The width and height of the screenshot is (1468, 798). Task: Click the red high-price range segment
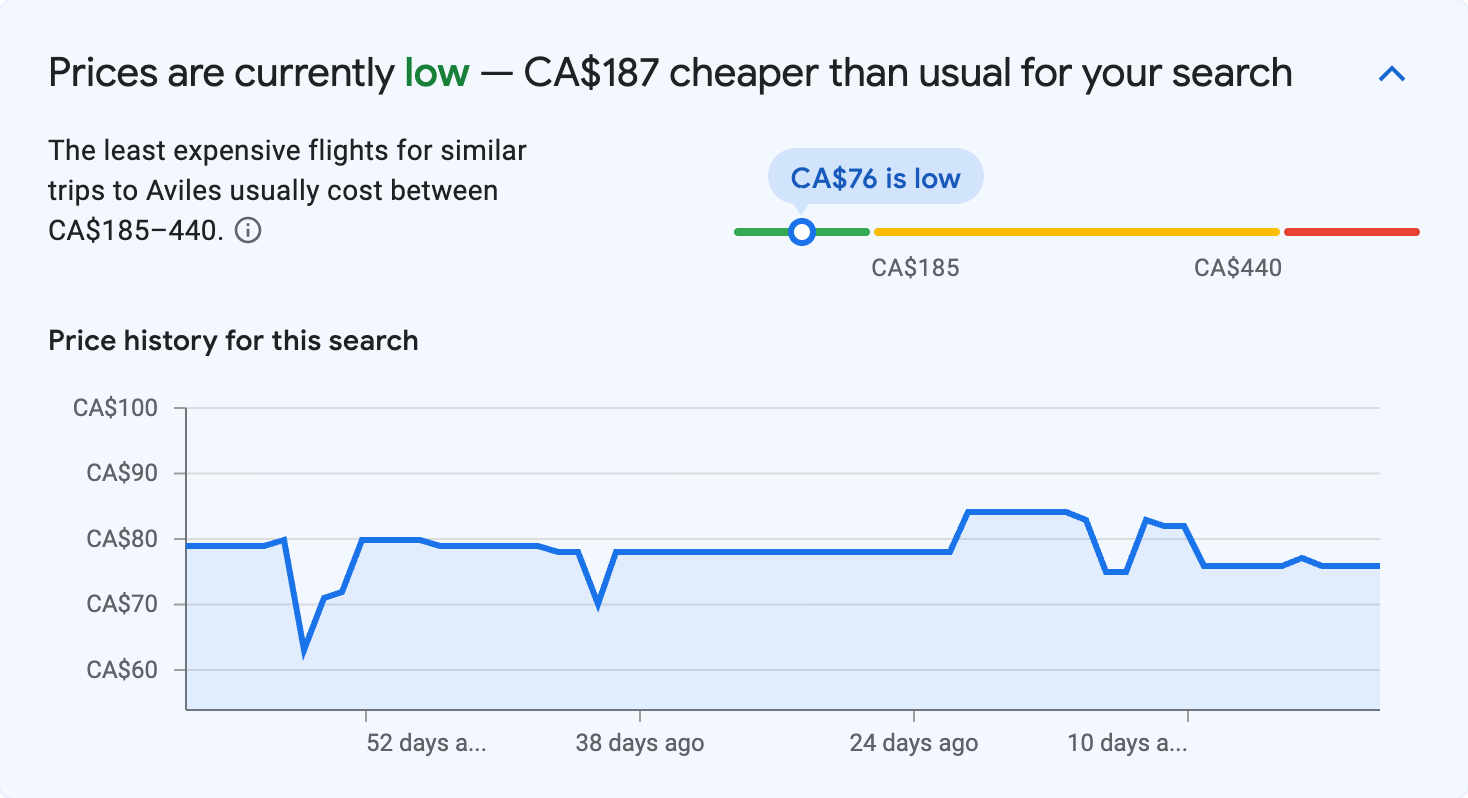click(1351, 232)
